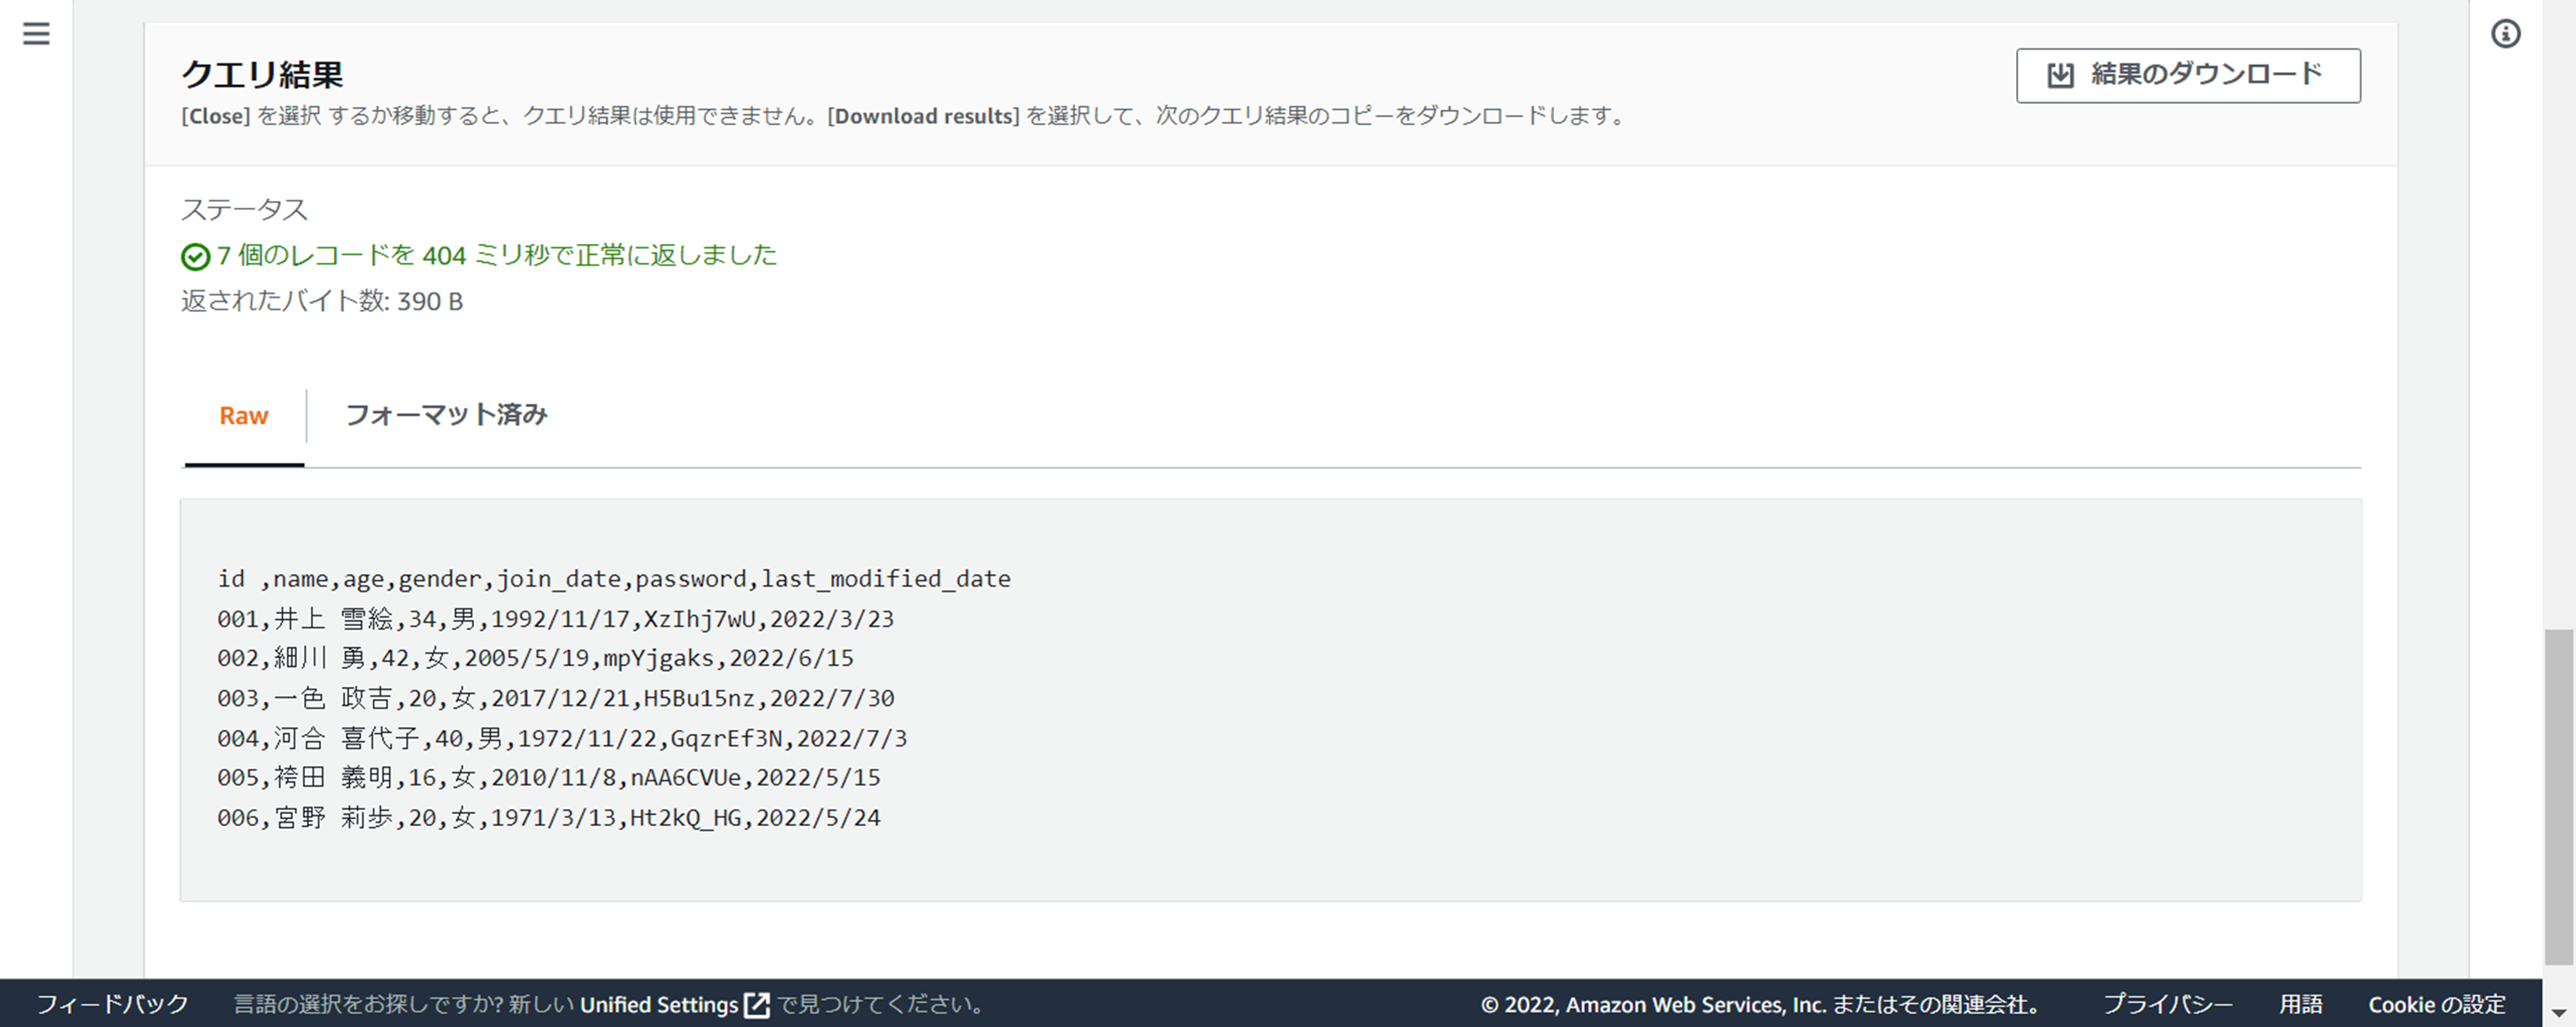Open the info panel icon
The width and height of the screenshot is (2576, 1027).
2505,34
